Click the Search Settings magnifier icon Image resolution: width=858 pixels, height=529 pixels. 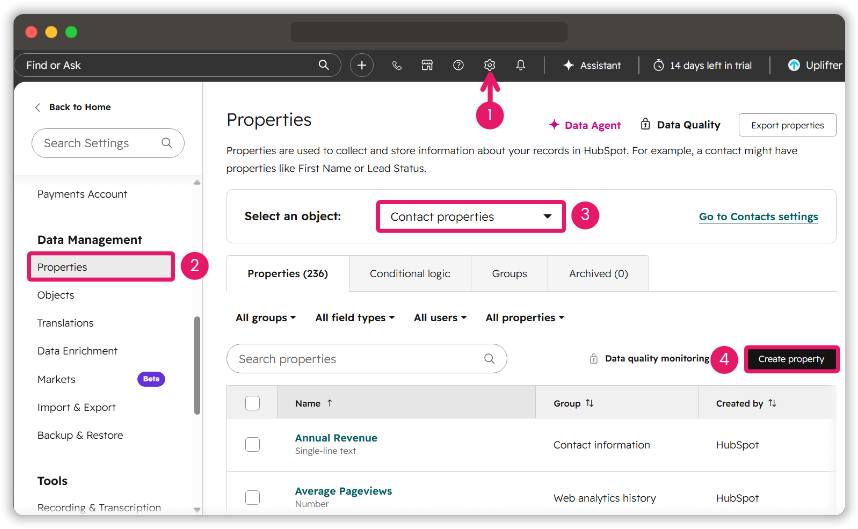167,143
